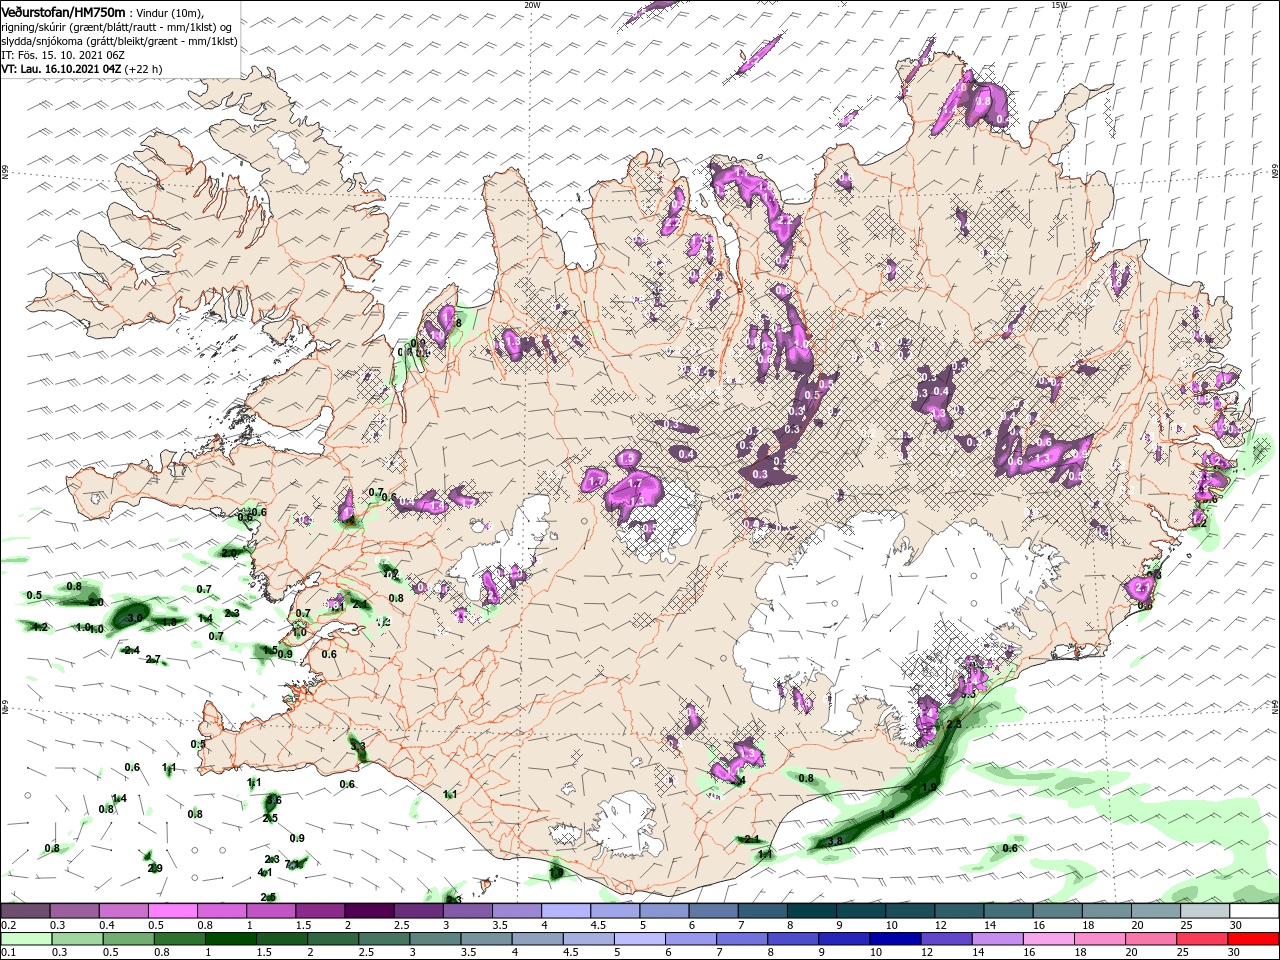
Task: Click the '(+22 h)' forecast offset text
Action: point(143,68)
